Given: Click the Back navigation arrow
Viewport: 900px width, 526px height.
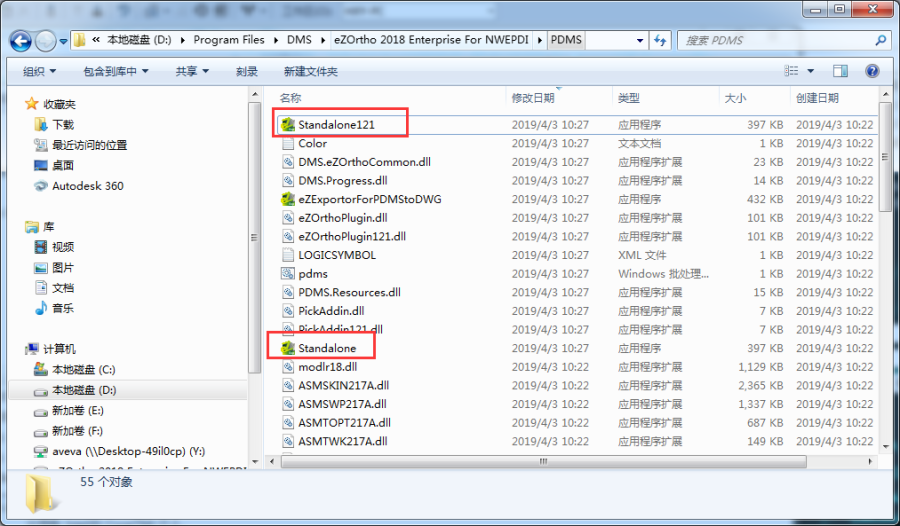Looking at the screenshot, I should (x=21, y=40).
